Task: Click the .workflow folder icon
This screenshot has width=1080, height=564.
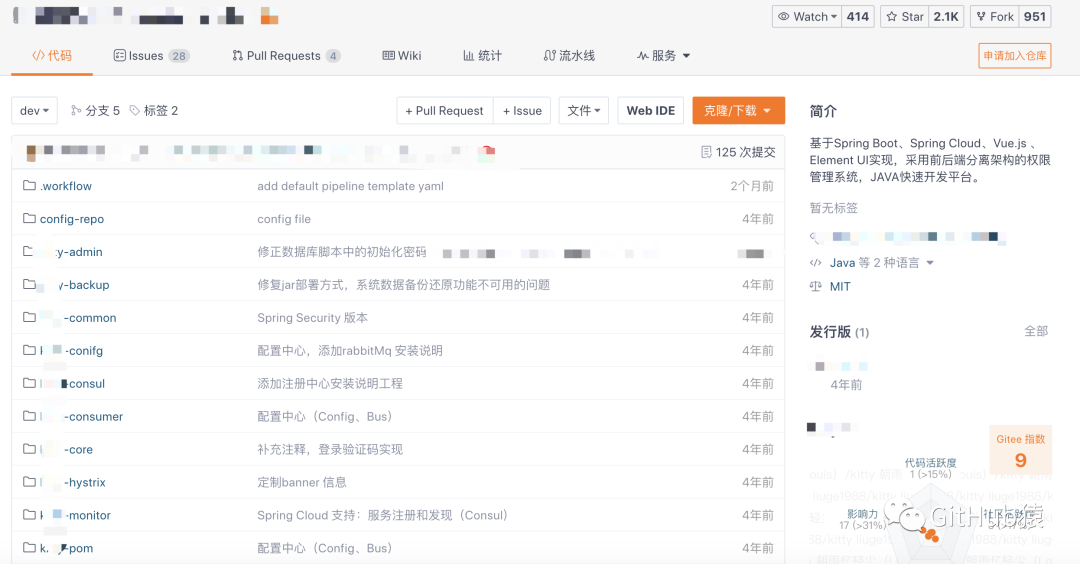Action: tap(29, 185)
